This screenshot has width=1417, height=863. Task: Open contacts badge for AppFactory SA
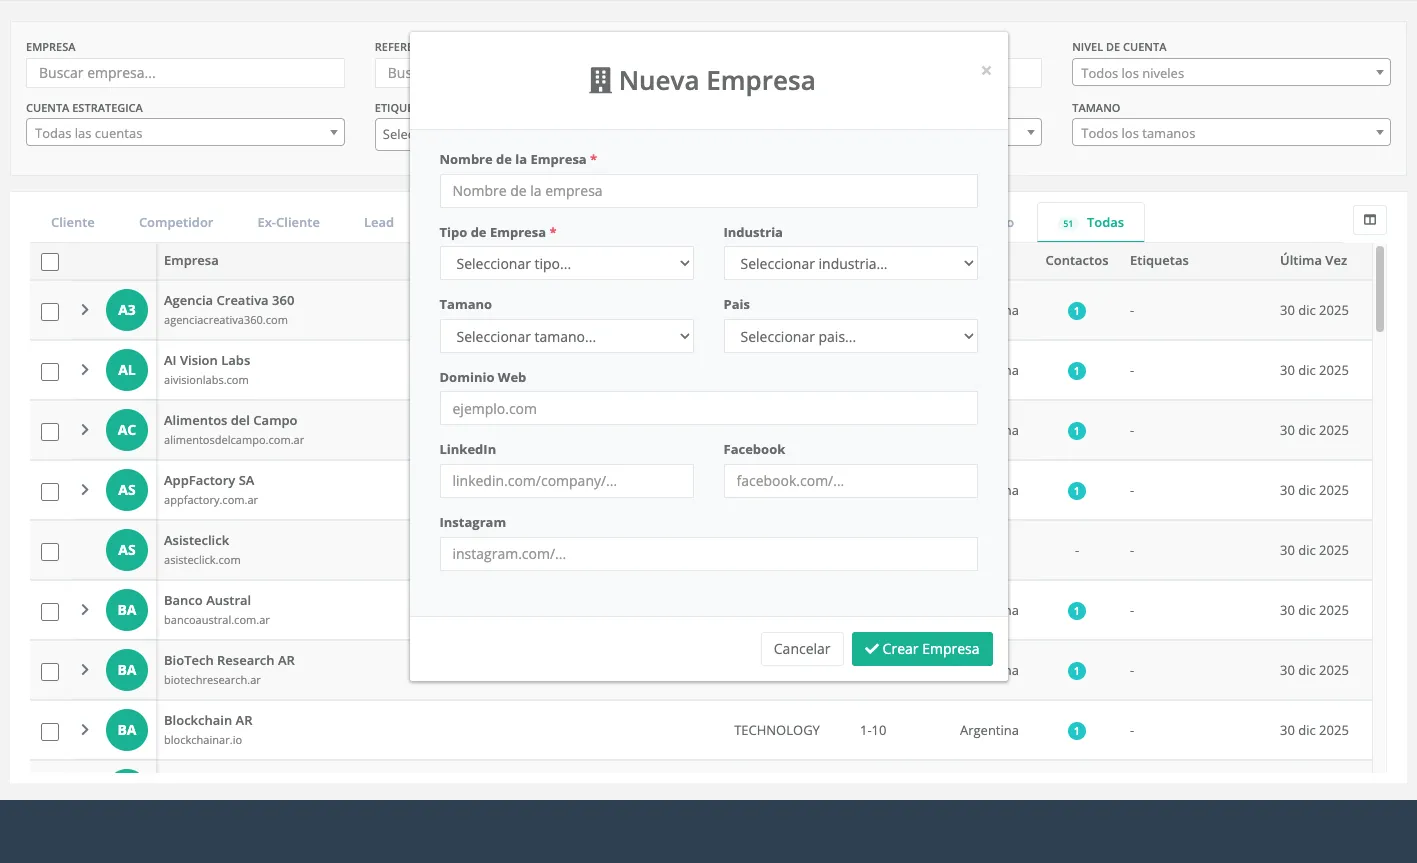(x=1077, y=491)
